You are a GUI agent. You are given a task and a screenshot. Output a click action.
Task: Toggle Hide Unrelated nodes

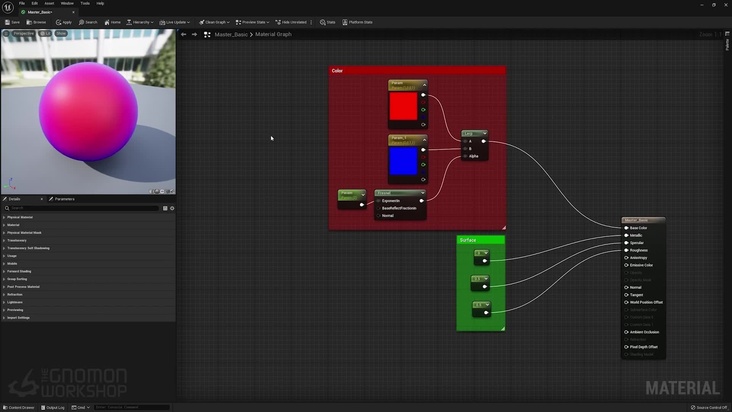(291, 22)
